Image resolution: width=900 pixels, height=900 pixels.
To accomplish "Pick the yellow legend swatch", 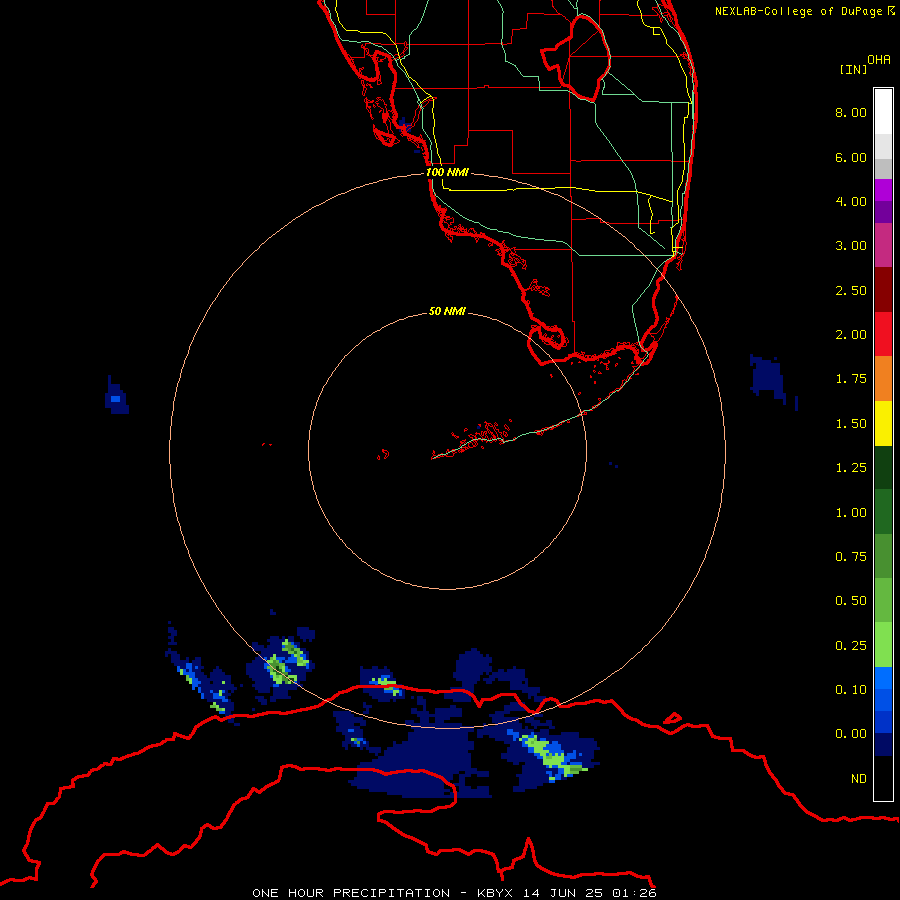I will tap(883, 423).
